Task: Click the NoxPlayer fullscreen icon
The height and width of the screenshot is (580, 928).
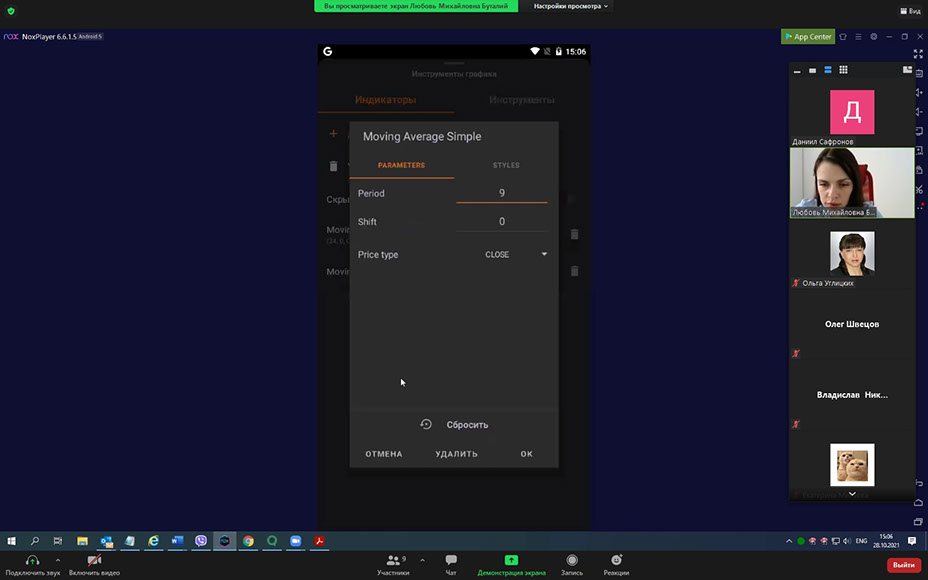Action: point(919,54)
